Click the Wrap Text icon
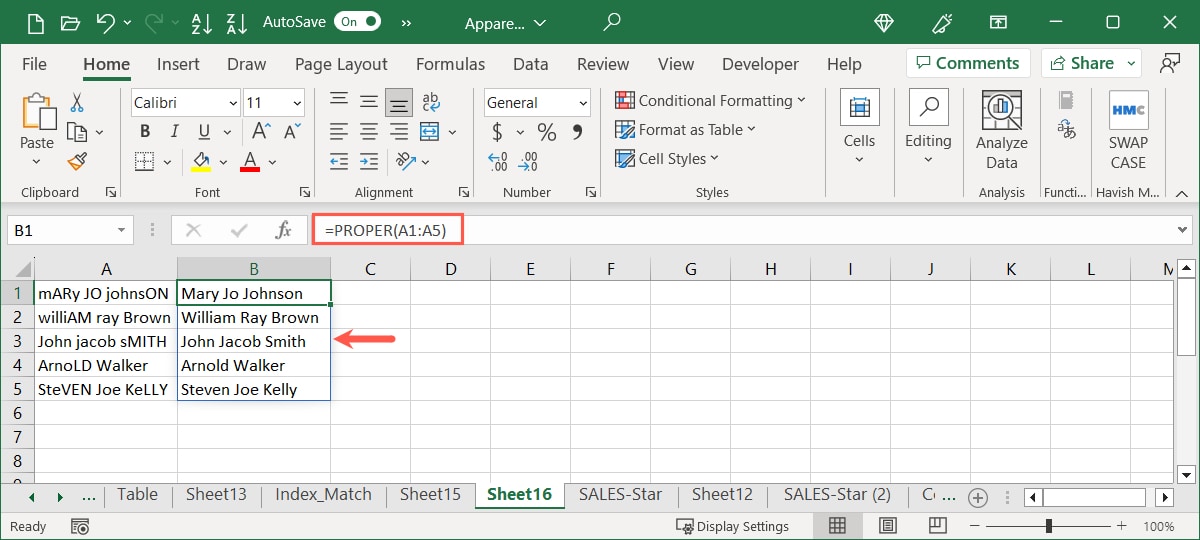Viewport: 1200px width, 540px height. 431,102
